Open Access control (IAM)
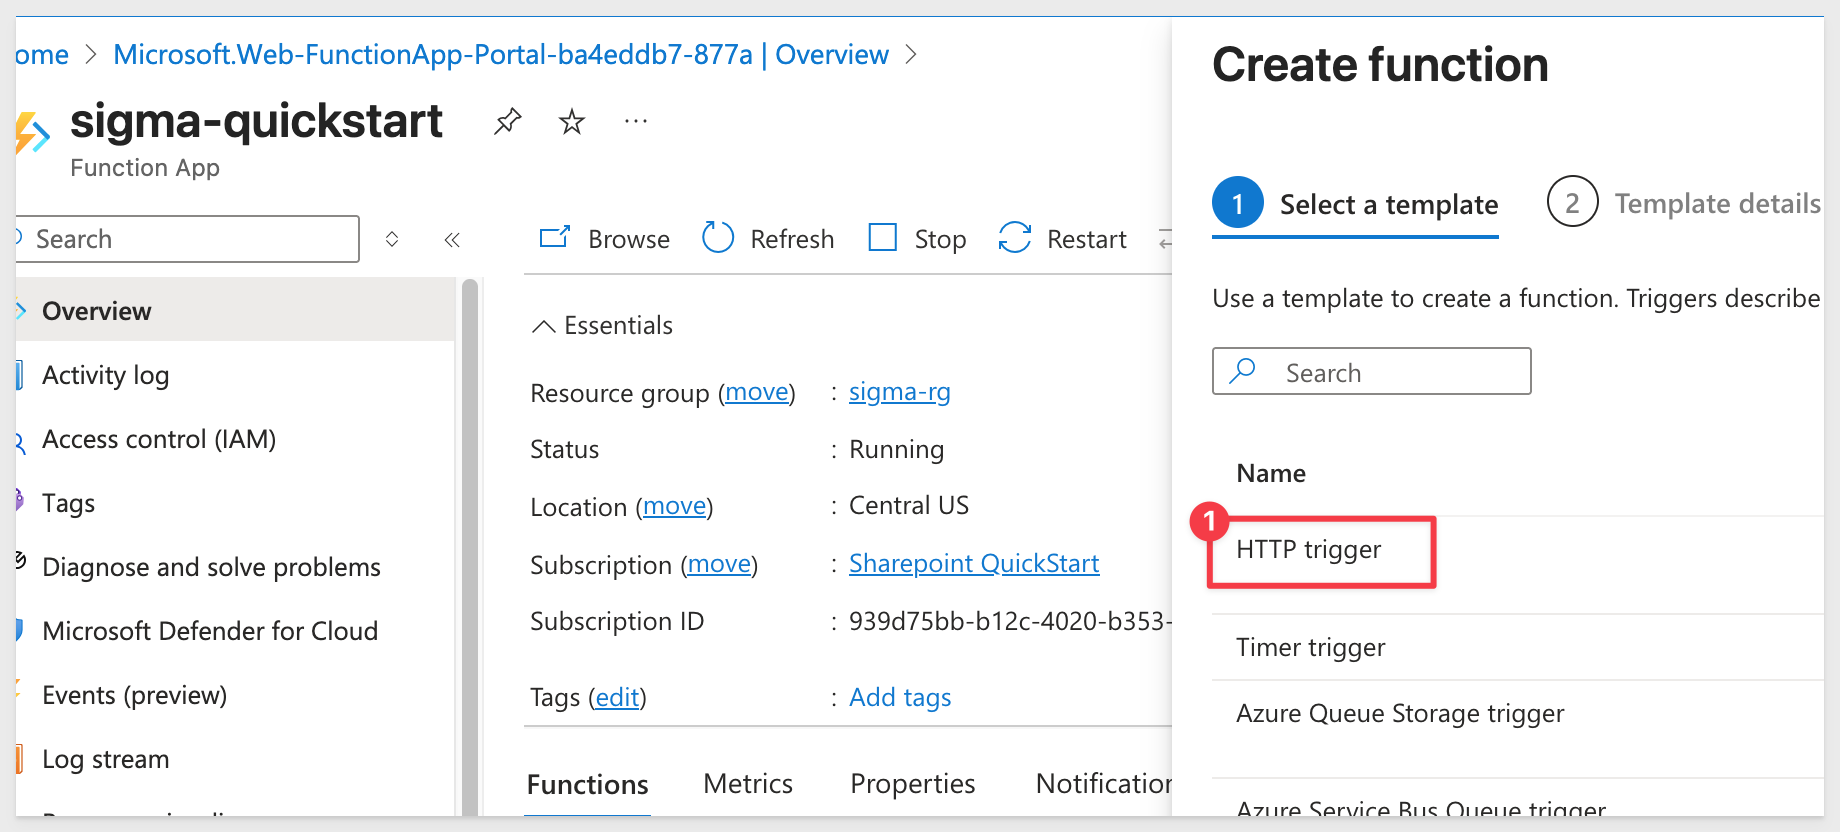This screenshot has width=1840, height=832. point(235,439)
